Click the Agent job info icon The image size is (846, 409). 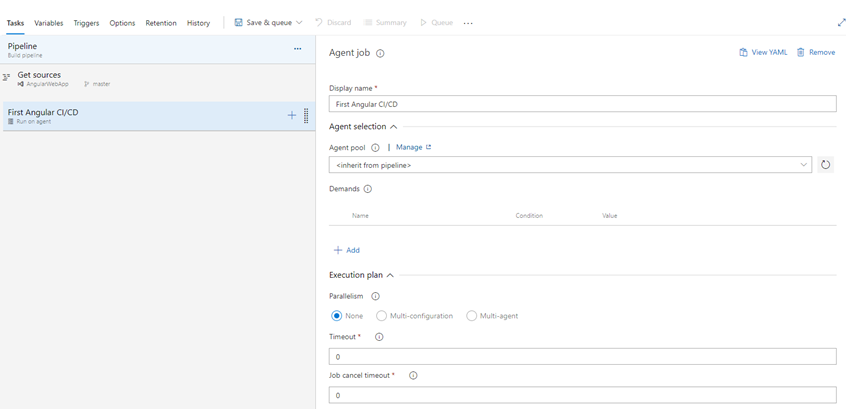click(380, 54)
